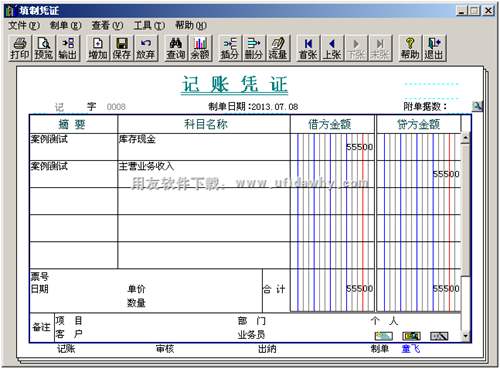Viewport: 500px width, 369px height.
Task: Open the 工具 menu
Action: [149, 25]
